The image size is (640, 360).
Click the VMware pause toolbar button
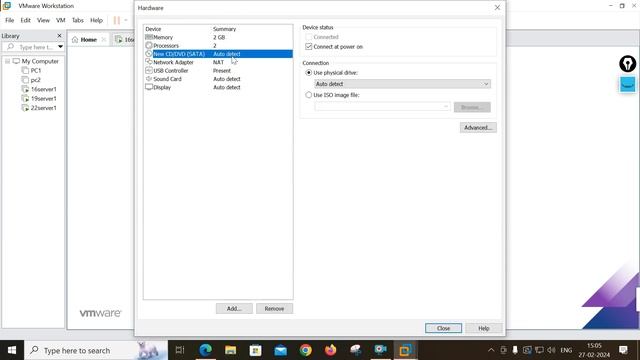tap(117, 20)
